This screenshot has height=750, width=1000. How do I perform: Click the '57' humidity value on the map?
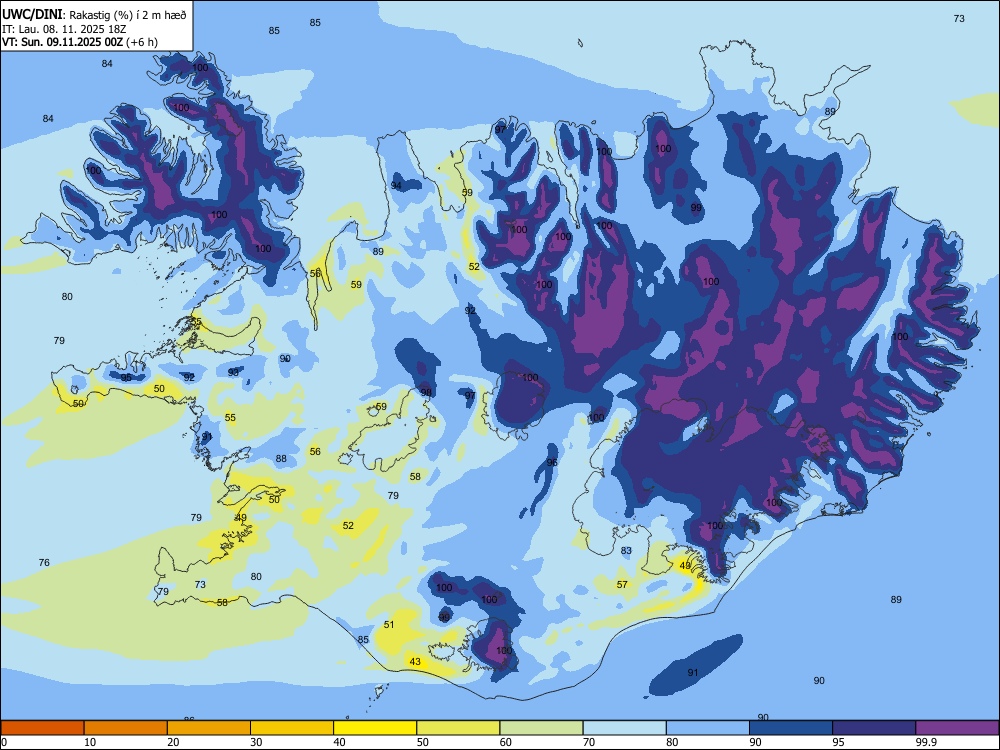622,584
